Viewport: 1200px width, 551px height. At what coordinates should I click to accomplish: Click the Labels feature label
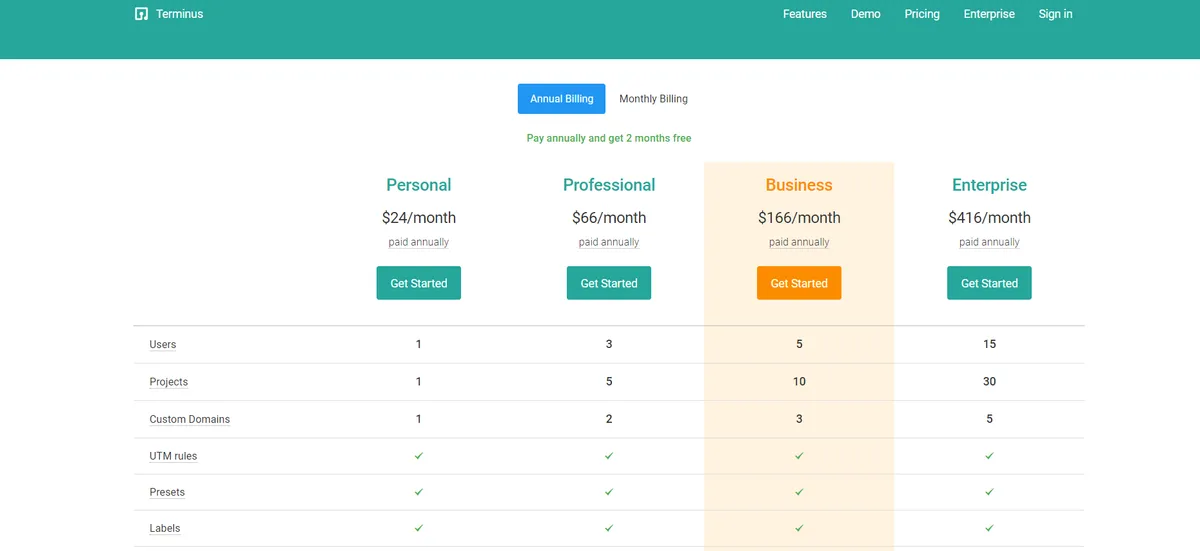[164, 528]
